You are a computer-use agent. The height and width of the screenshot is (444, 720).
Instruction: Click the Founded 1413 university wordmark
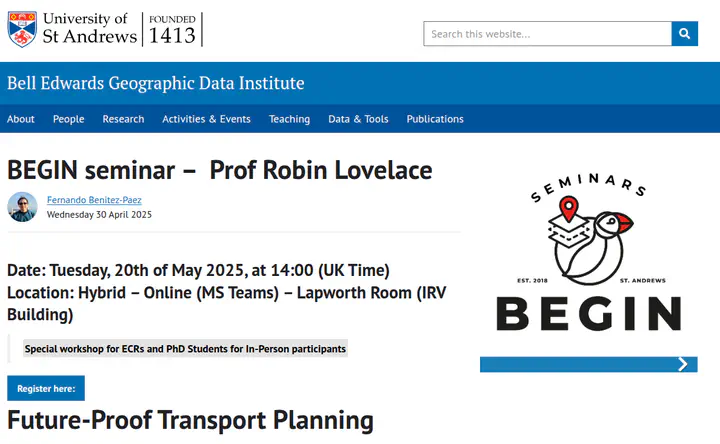(172, 29)
